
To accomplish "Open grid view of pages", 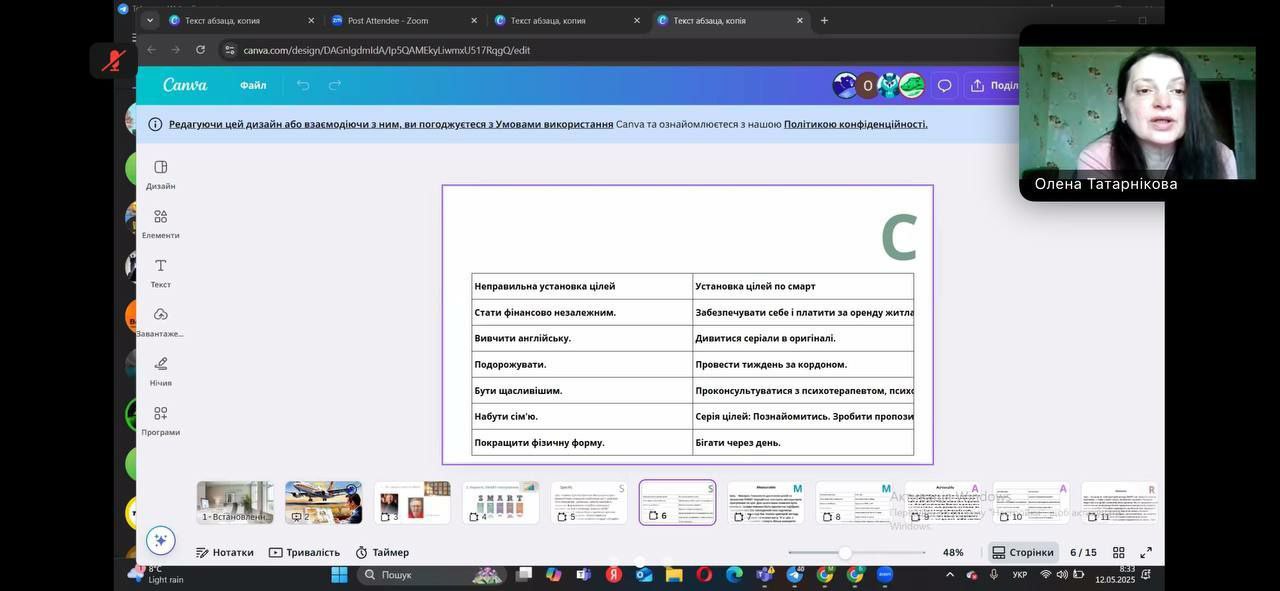I will click(1119, 552).
